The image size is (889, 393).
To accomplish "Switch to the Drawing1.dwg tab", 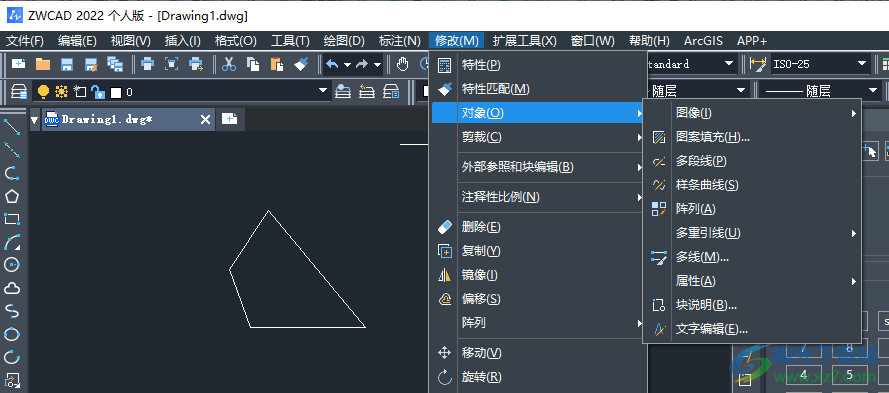I will coord(128,119).
